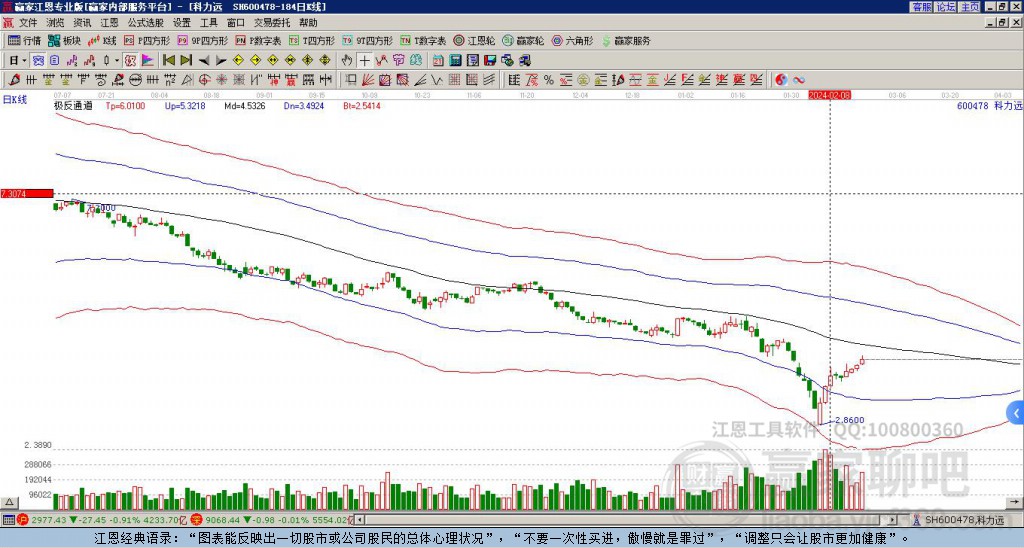
Task: Open the 帮助 menu
Action: [308, 23]
